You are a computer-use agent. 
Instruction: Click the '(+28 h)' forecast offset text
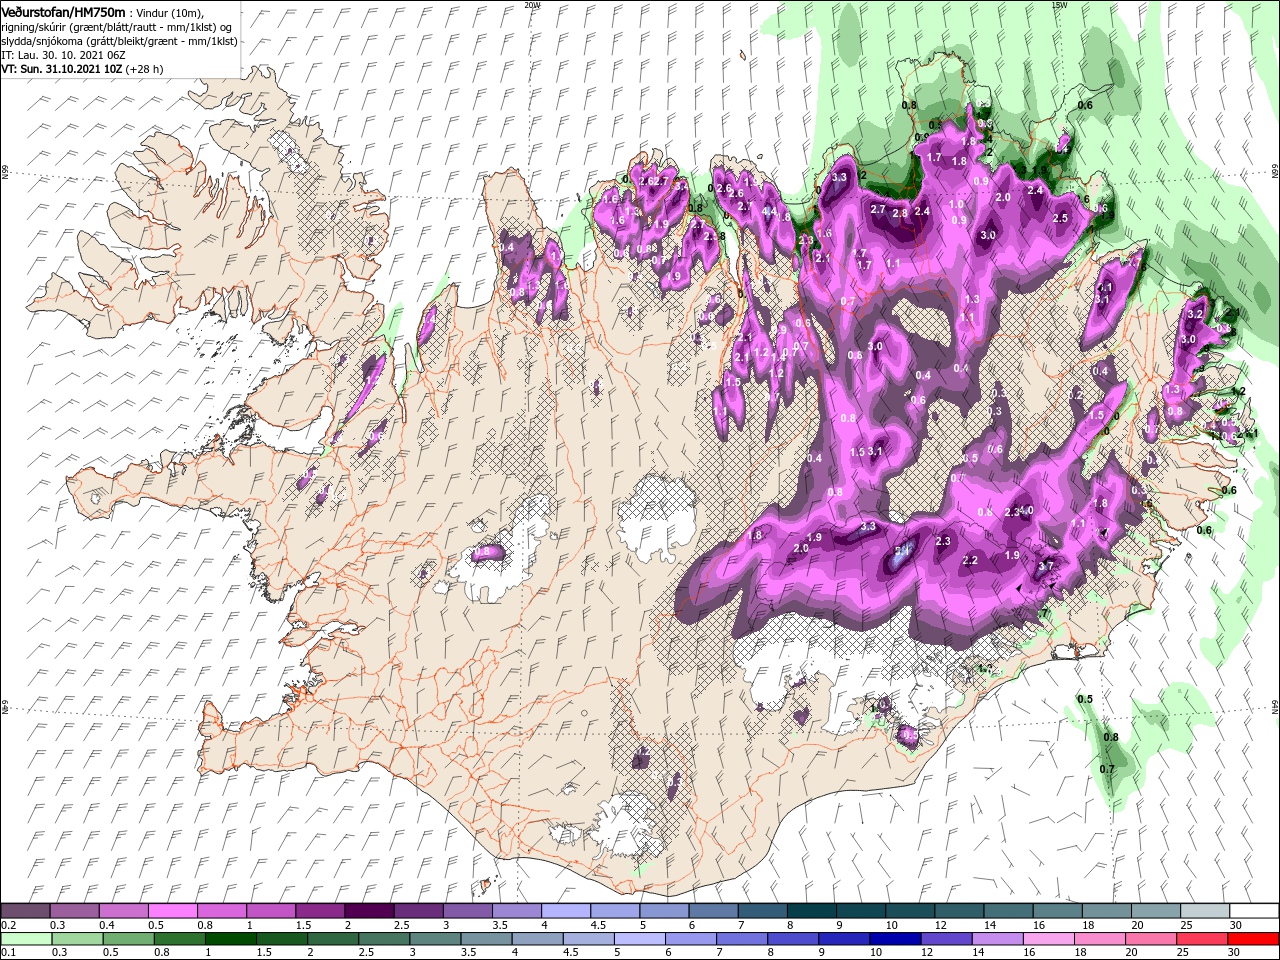[145, 69]
